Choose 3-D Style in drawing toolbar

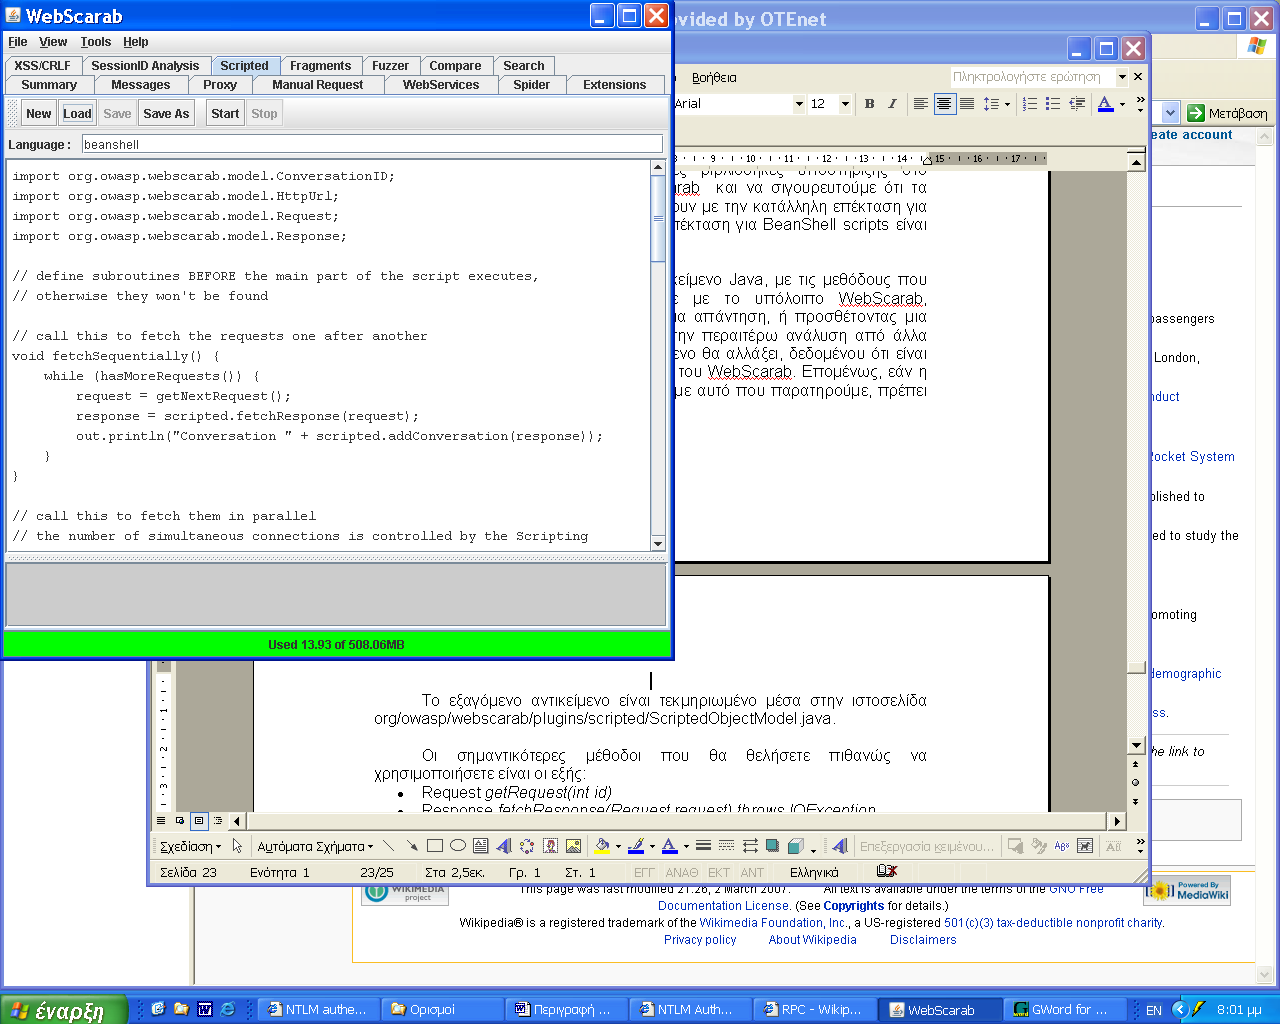pyautogui.click(x=796, y=846)
